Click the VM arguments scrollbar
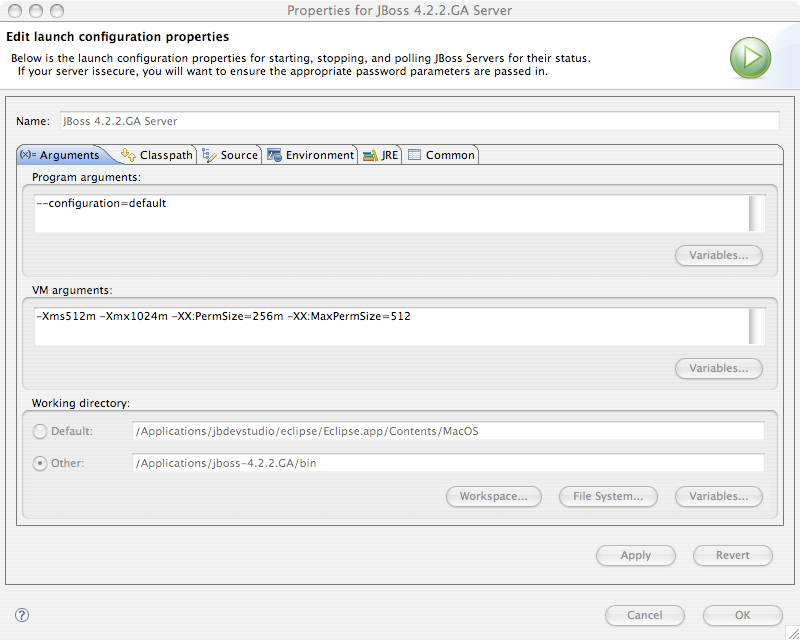This screenshot has height=640, width=800. click(757, 326)
